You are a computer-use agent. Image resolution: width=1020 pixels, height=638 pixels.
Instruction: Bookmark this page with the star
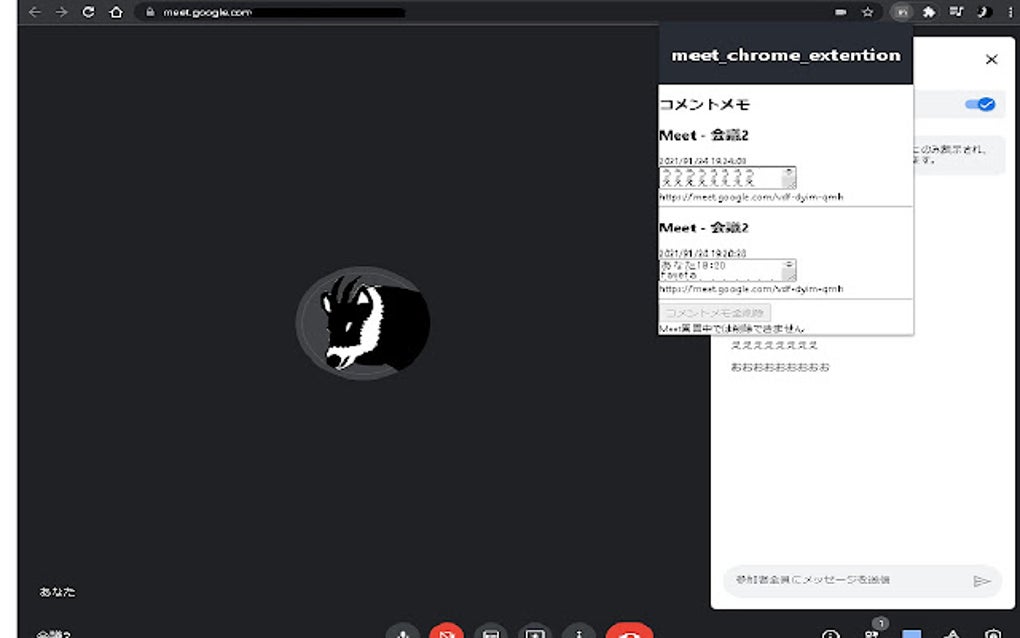[x=868, y=12]
